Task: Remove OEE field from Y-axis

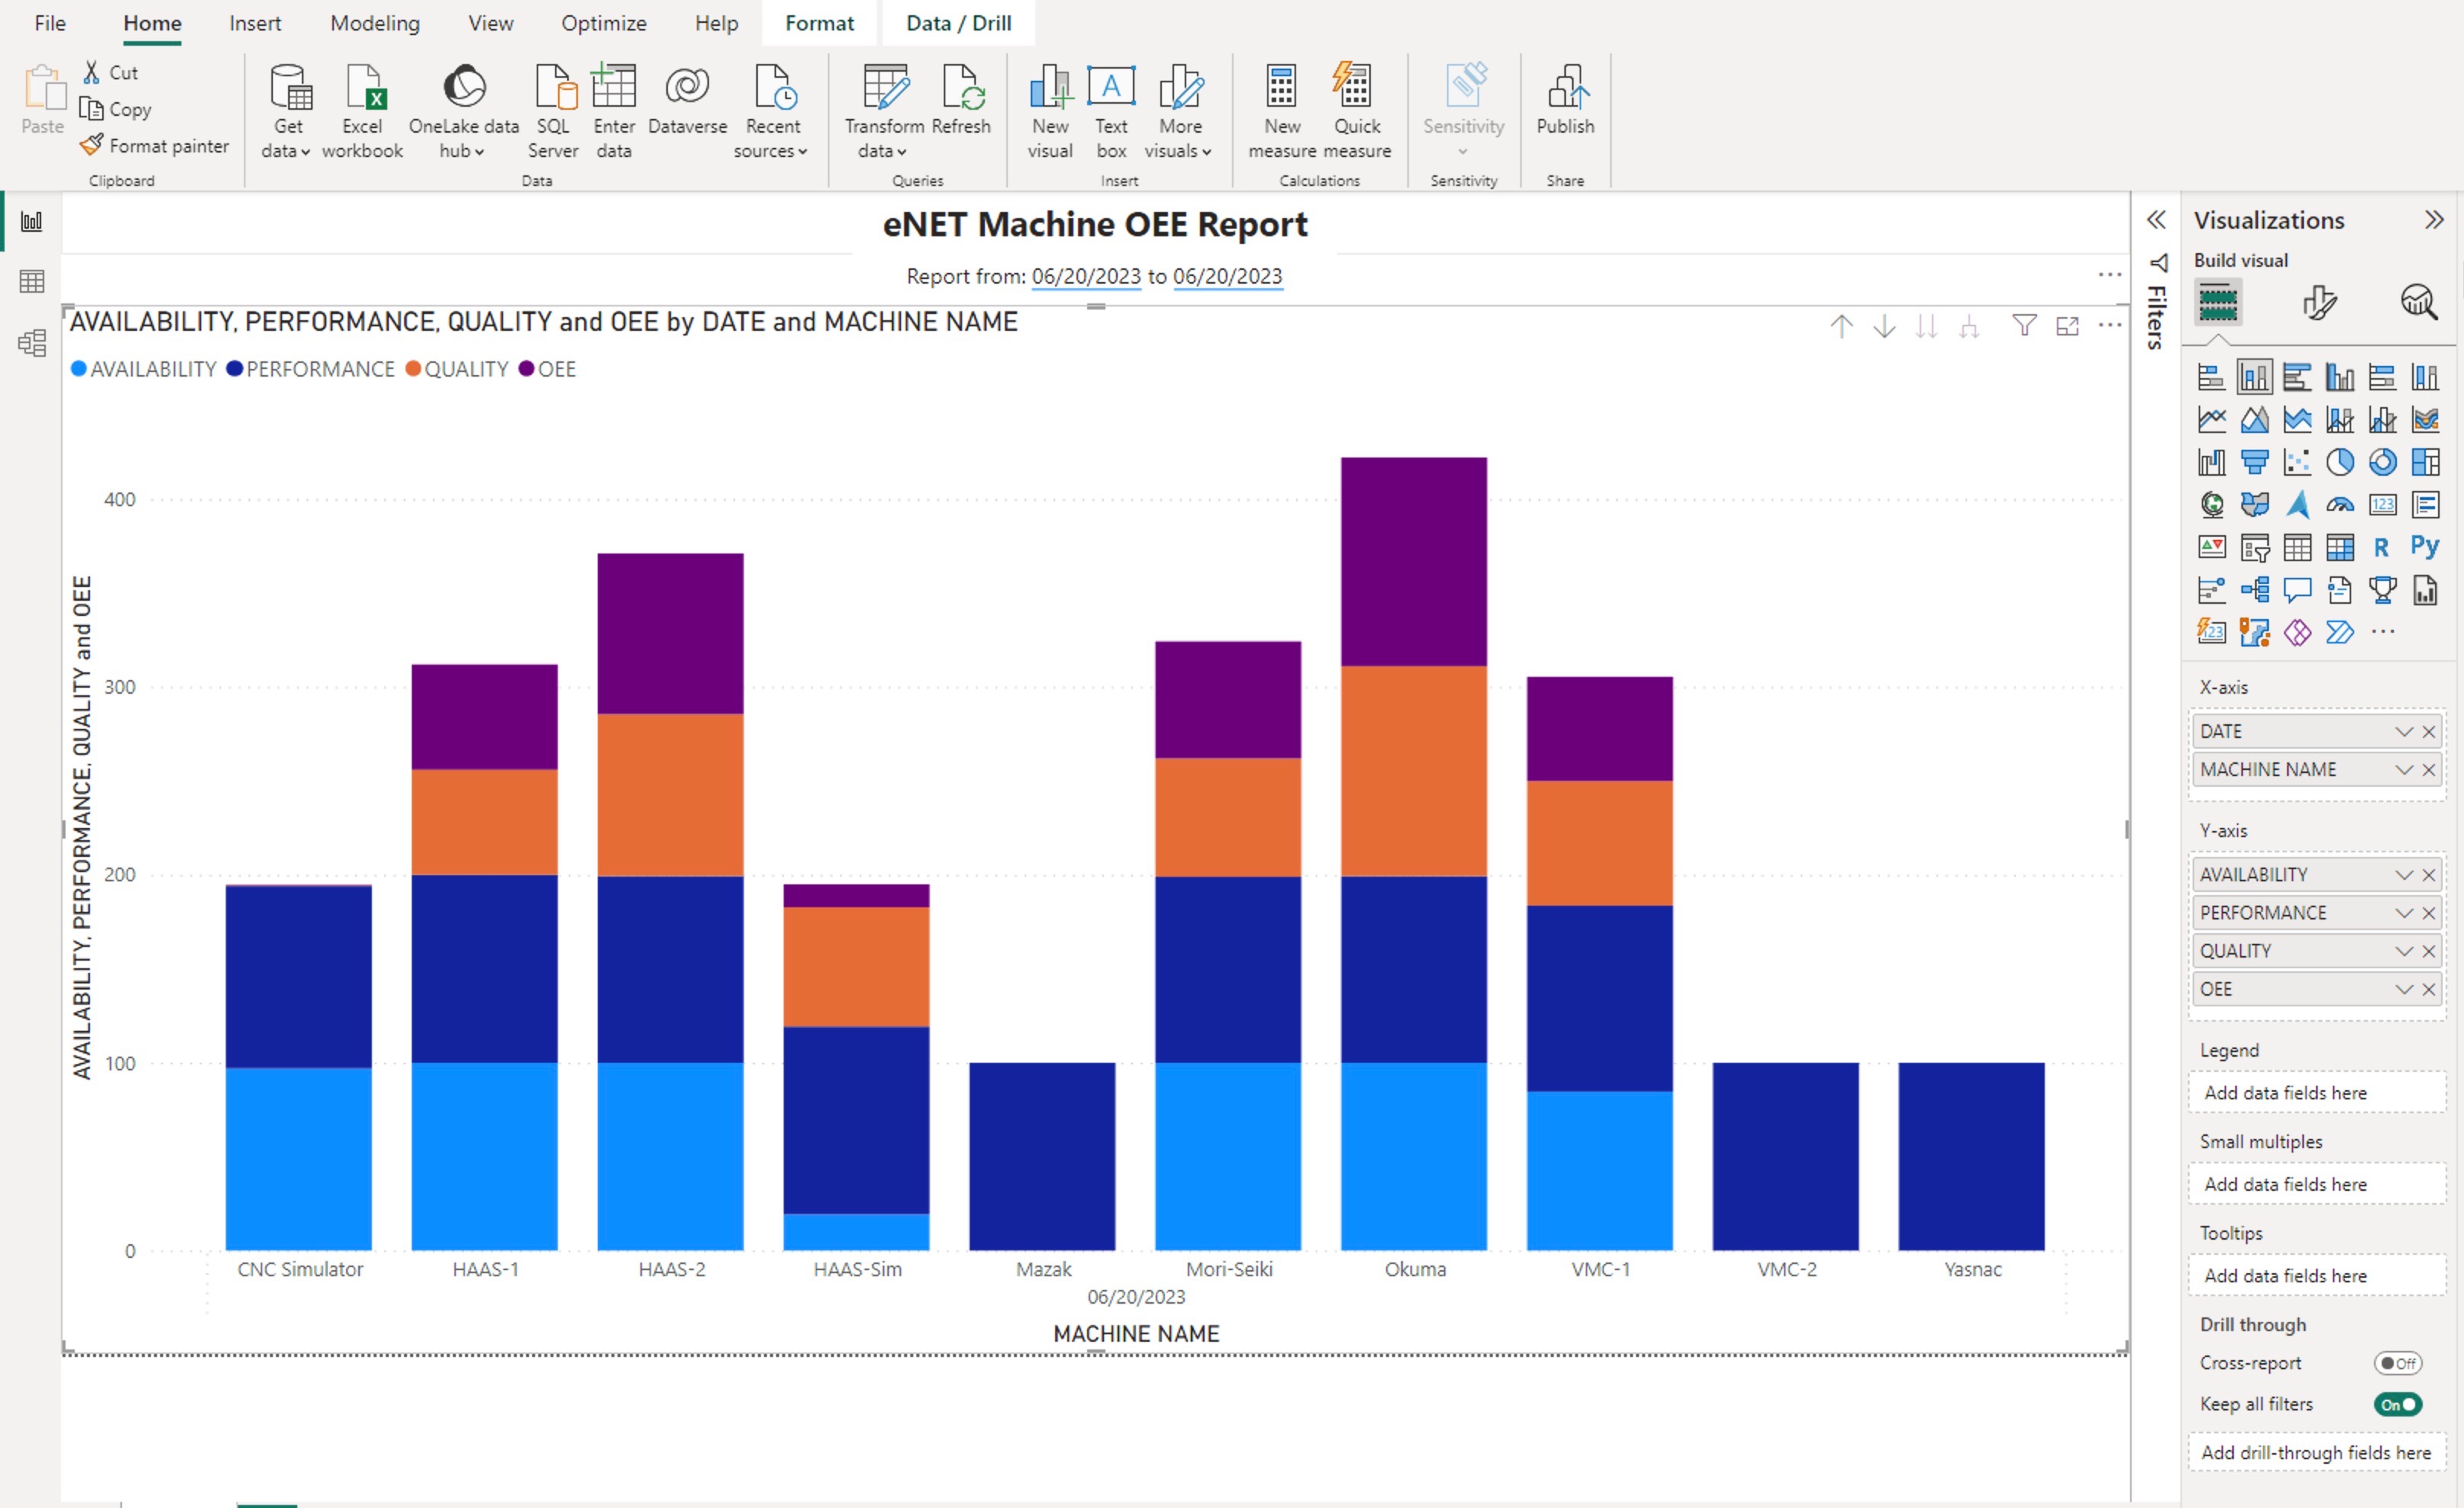Action: tap(2428, 989)
